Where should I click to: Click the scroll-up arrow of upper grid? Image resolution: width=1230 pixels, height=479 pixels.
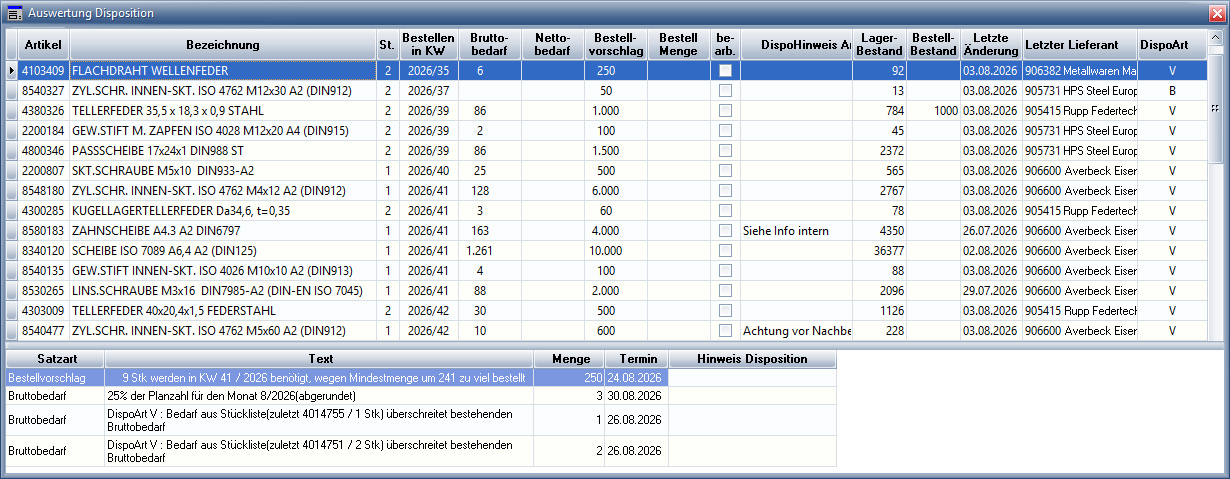1215,38
